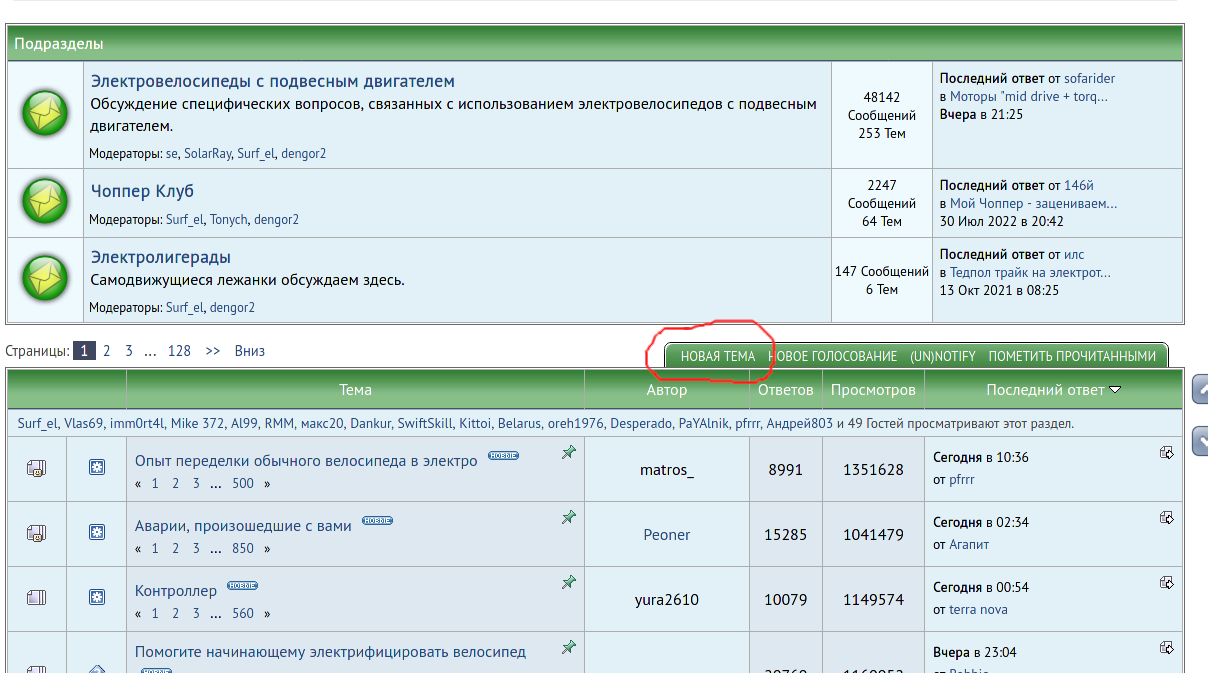The image size is (1208, 673).
Task: Click the НОВЫЕ badge next to Аварии, произошедшие с вами
Action: click(x=377, y=521)
